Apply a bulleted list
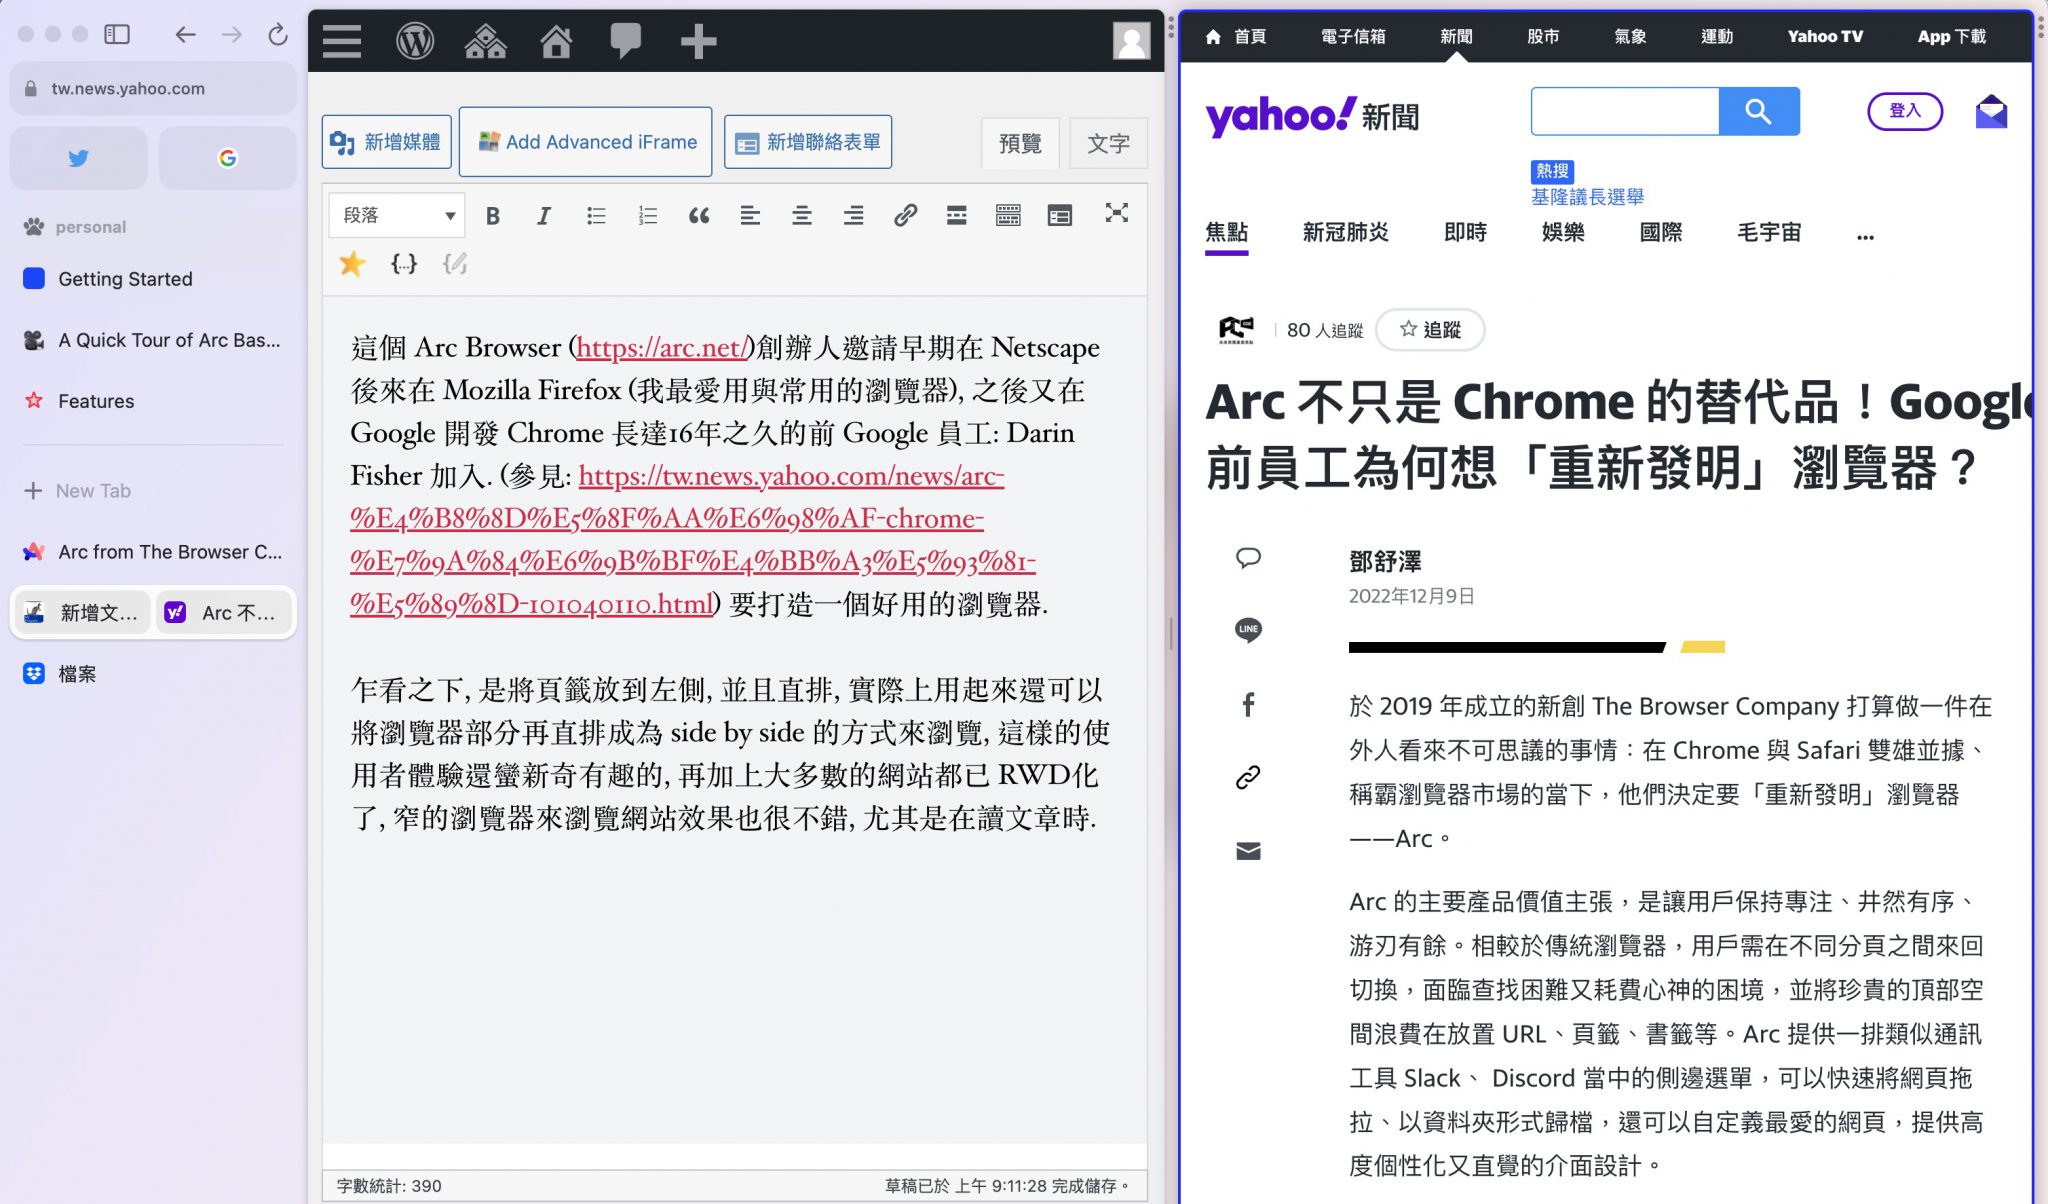2048x1204 pixels. coord(596,215)
